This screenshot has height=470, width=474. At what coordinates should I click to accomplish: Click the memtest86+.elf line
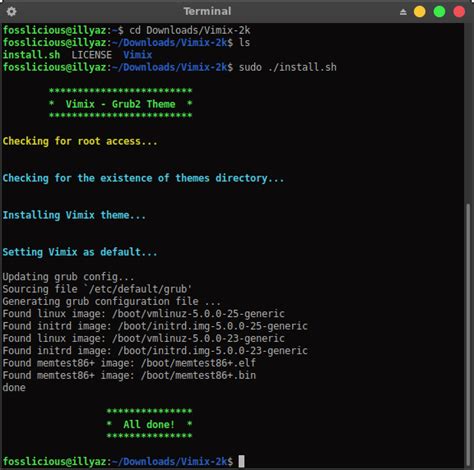click(x=129, y=363)
